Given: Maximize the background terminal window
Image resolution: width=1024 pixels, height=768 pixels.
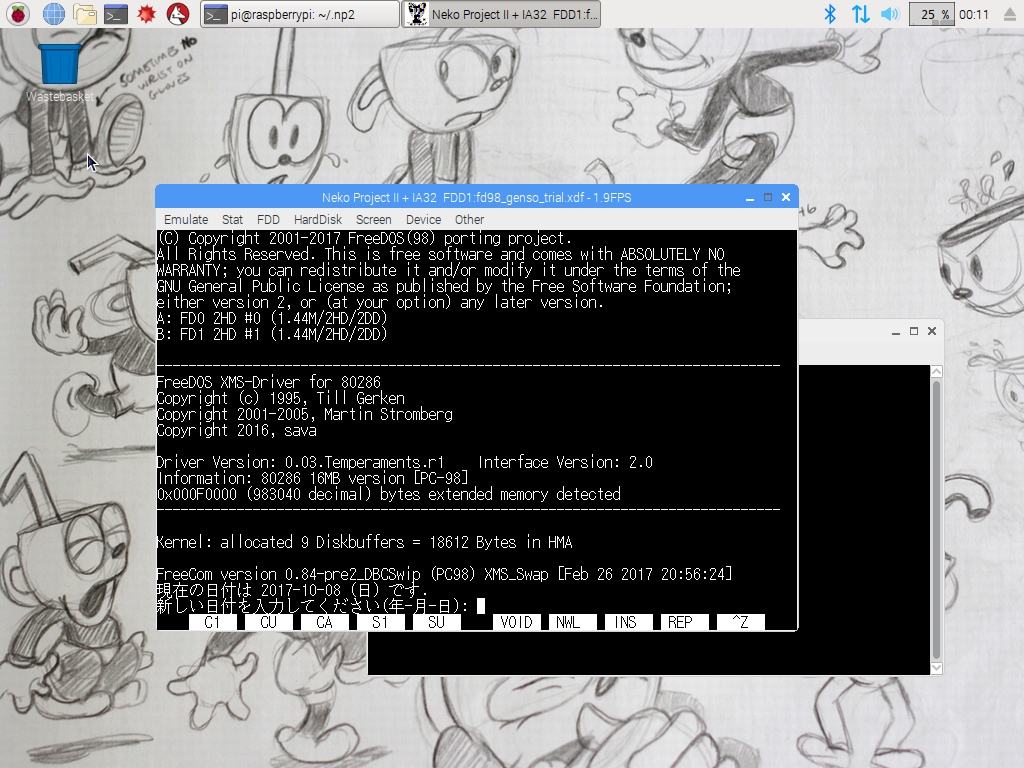Looking at the screenshot, I should 914,332.
